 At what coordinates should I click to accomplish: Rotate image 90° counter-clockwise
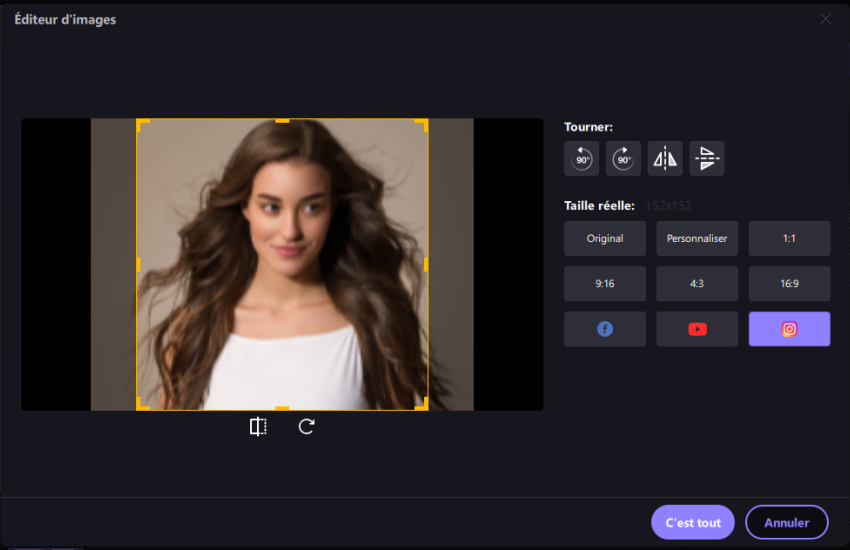tap(581, 158)
